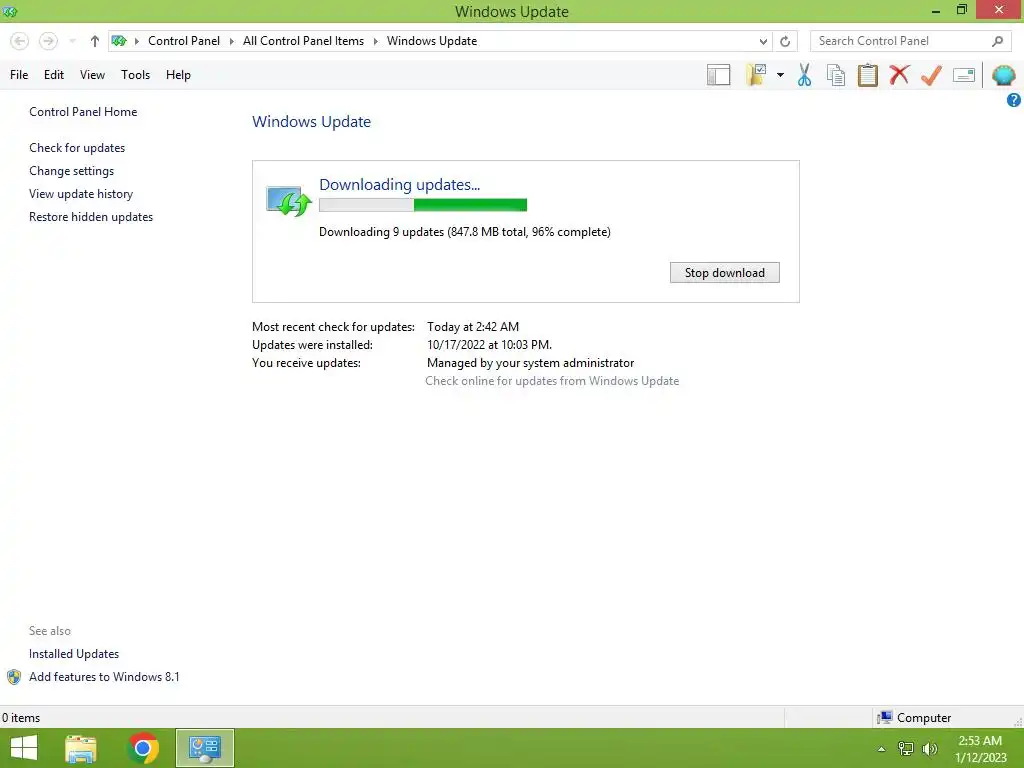Screen dimensions: 1024x768
Task: Open File Explorer from the taskbar
Action: 81,748
